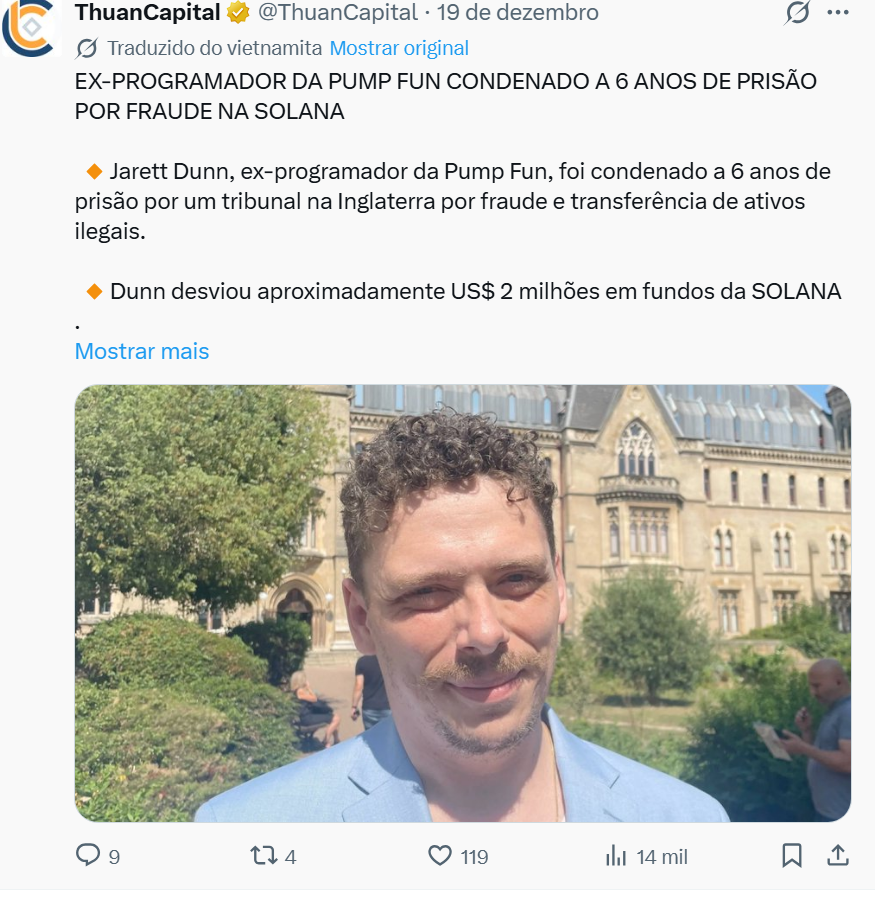
Task: Open the post date '19 de dezembro'
Action: click(x=517, y=13)
